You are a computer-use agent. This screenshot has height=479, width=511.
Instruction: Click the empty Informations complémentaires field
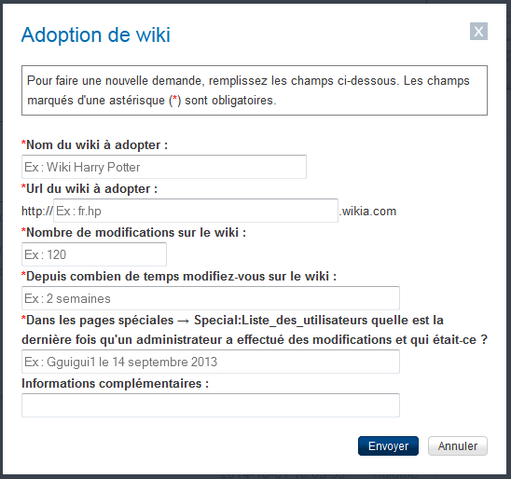pos(211,405)
